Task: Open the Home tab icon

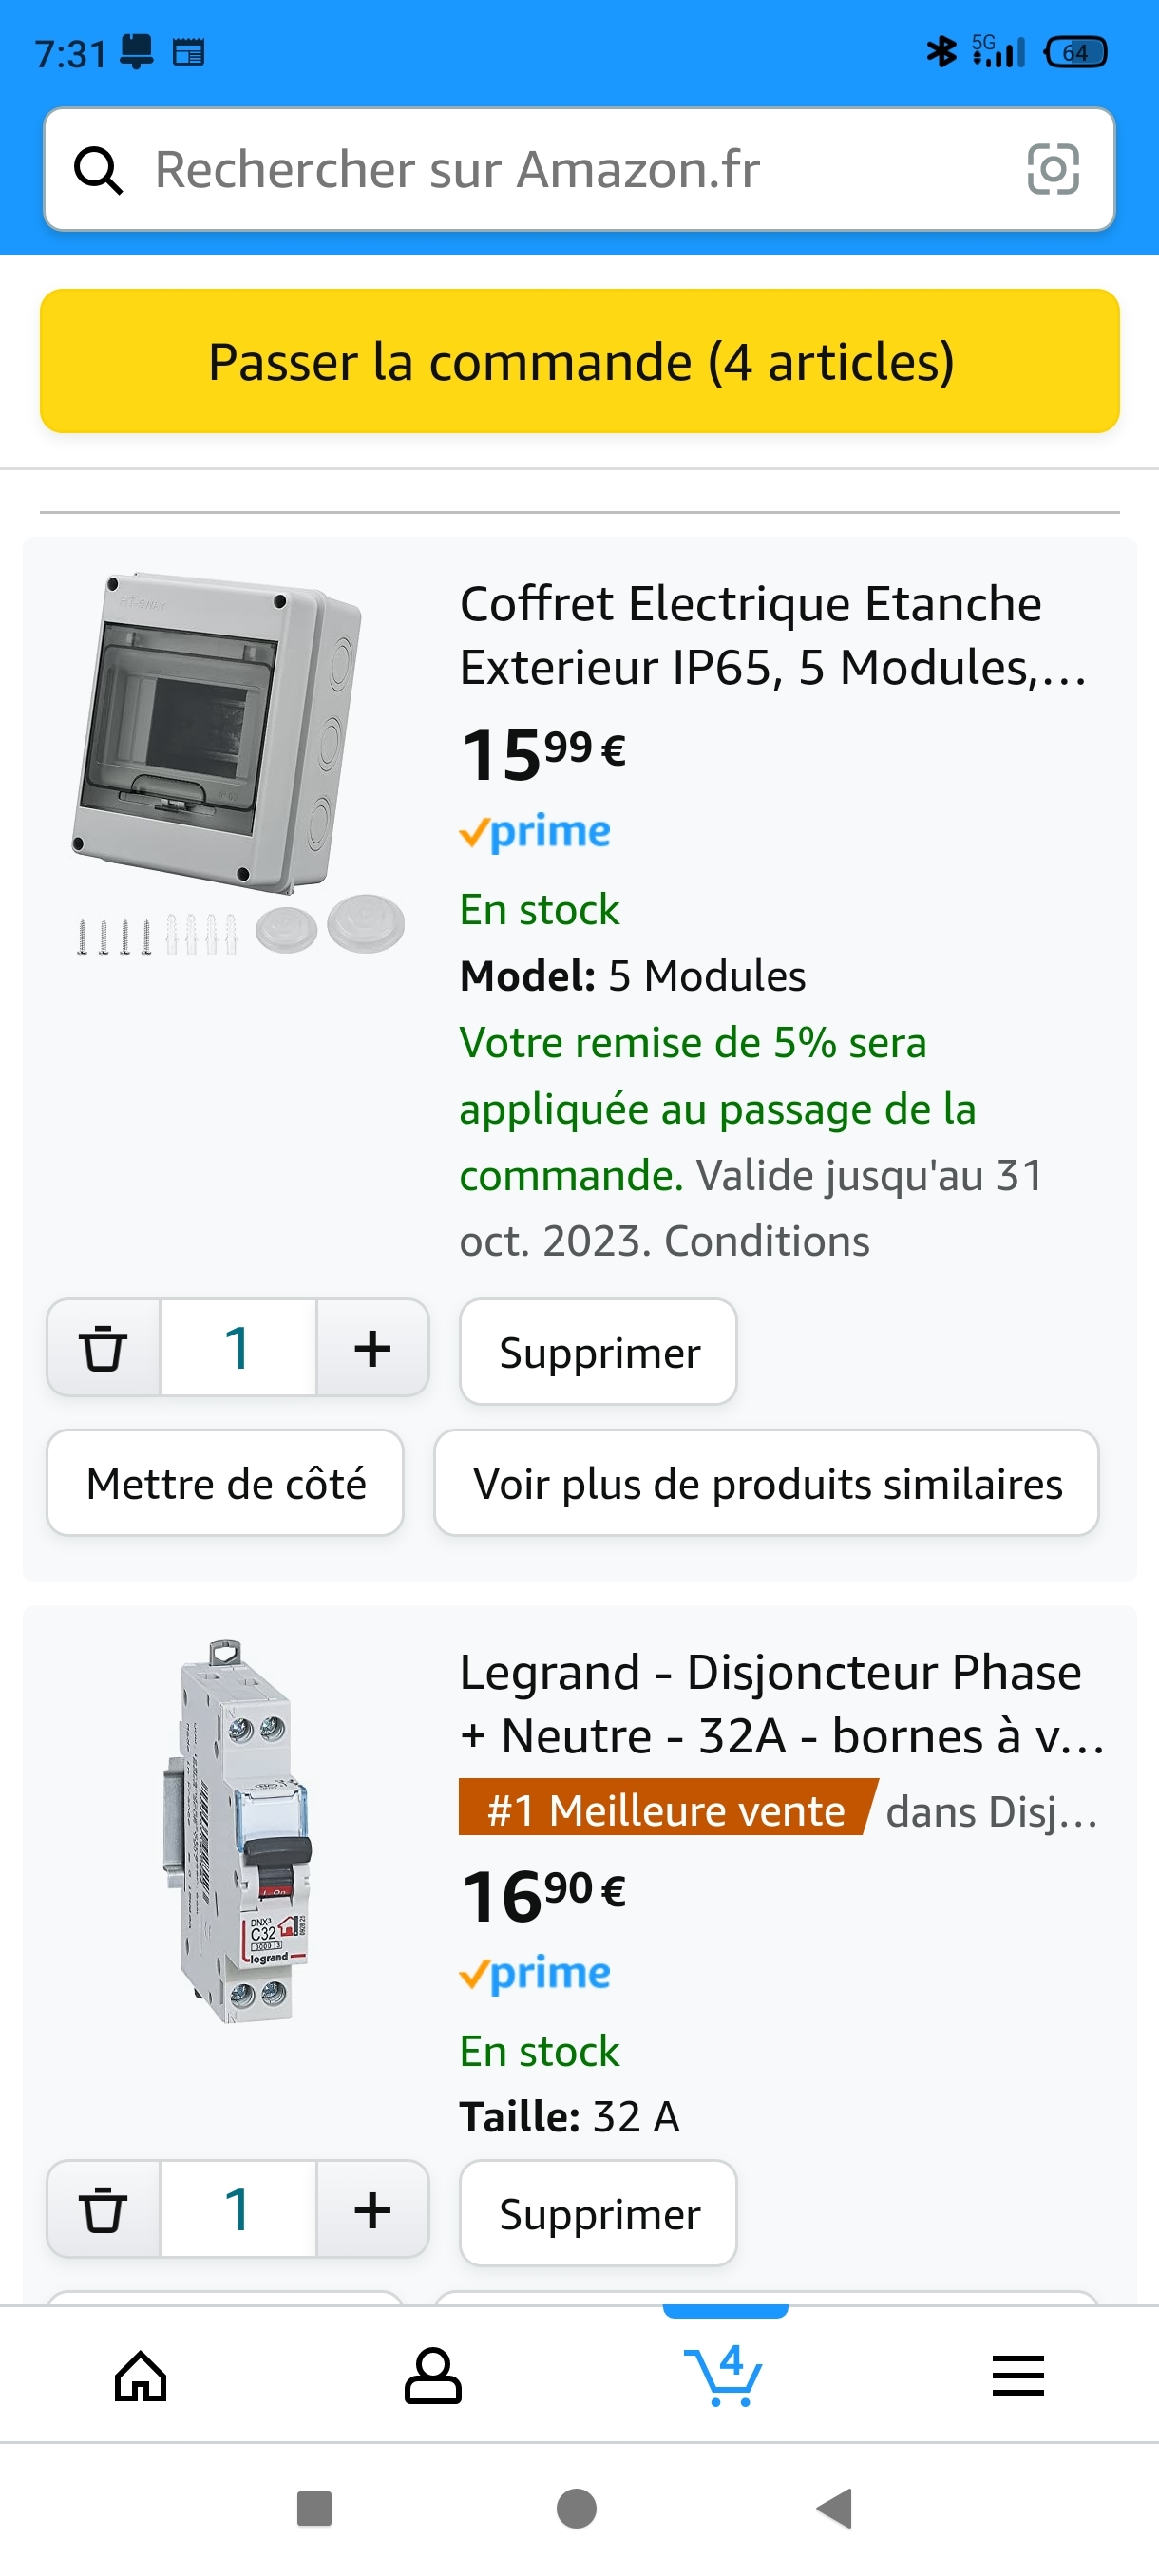Action: click(141, 2376)
